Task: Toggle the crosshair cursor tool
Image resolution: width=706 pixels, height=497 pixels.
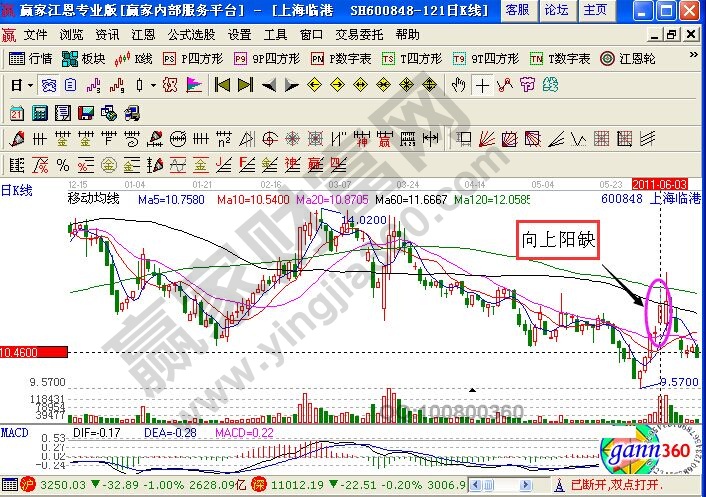Action: [x=483, y=85]
